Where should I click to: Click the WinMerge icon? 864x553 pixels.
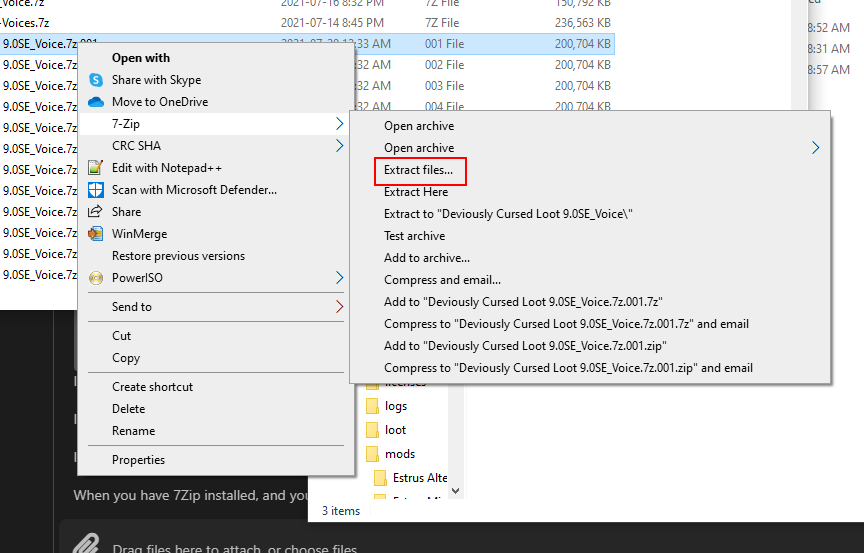(96, 234)
